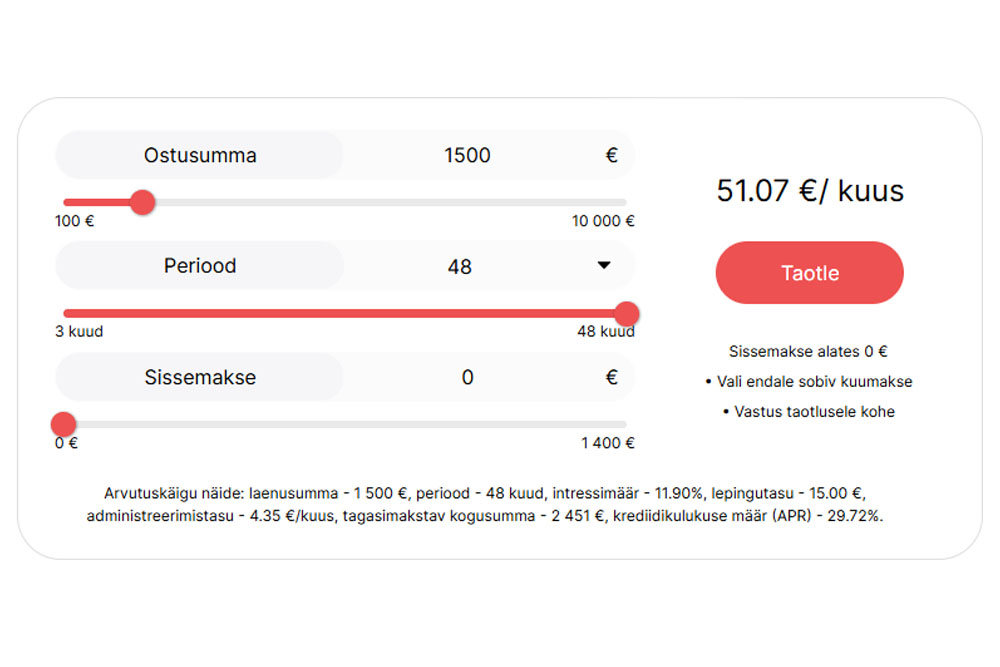Image resolution: width=1000 pixels, height=667 pixels.
Task: Click the Periood slider handle
Action: [626, 313]
